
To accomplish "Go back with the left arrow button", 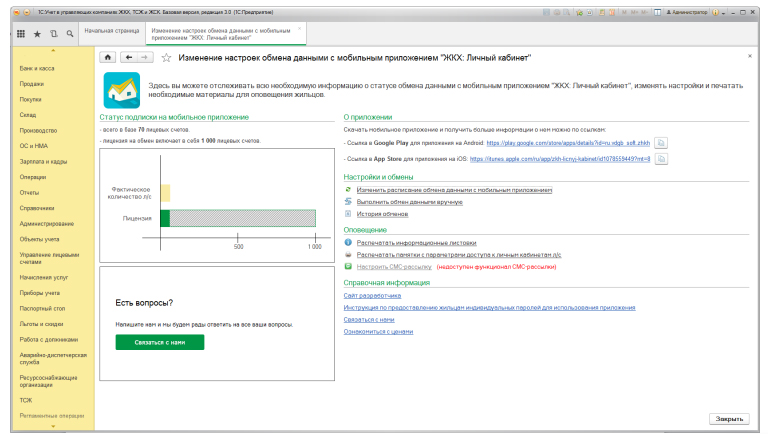I will pyautogui.click(x=127, y=58).
